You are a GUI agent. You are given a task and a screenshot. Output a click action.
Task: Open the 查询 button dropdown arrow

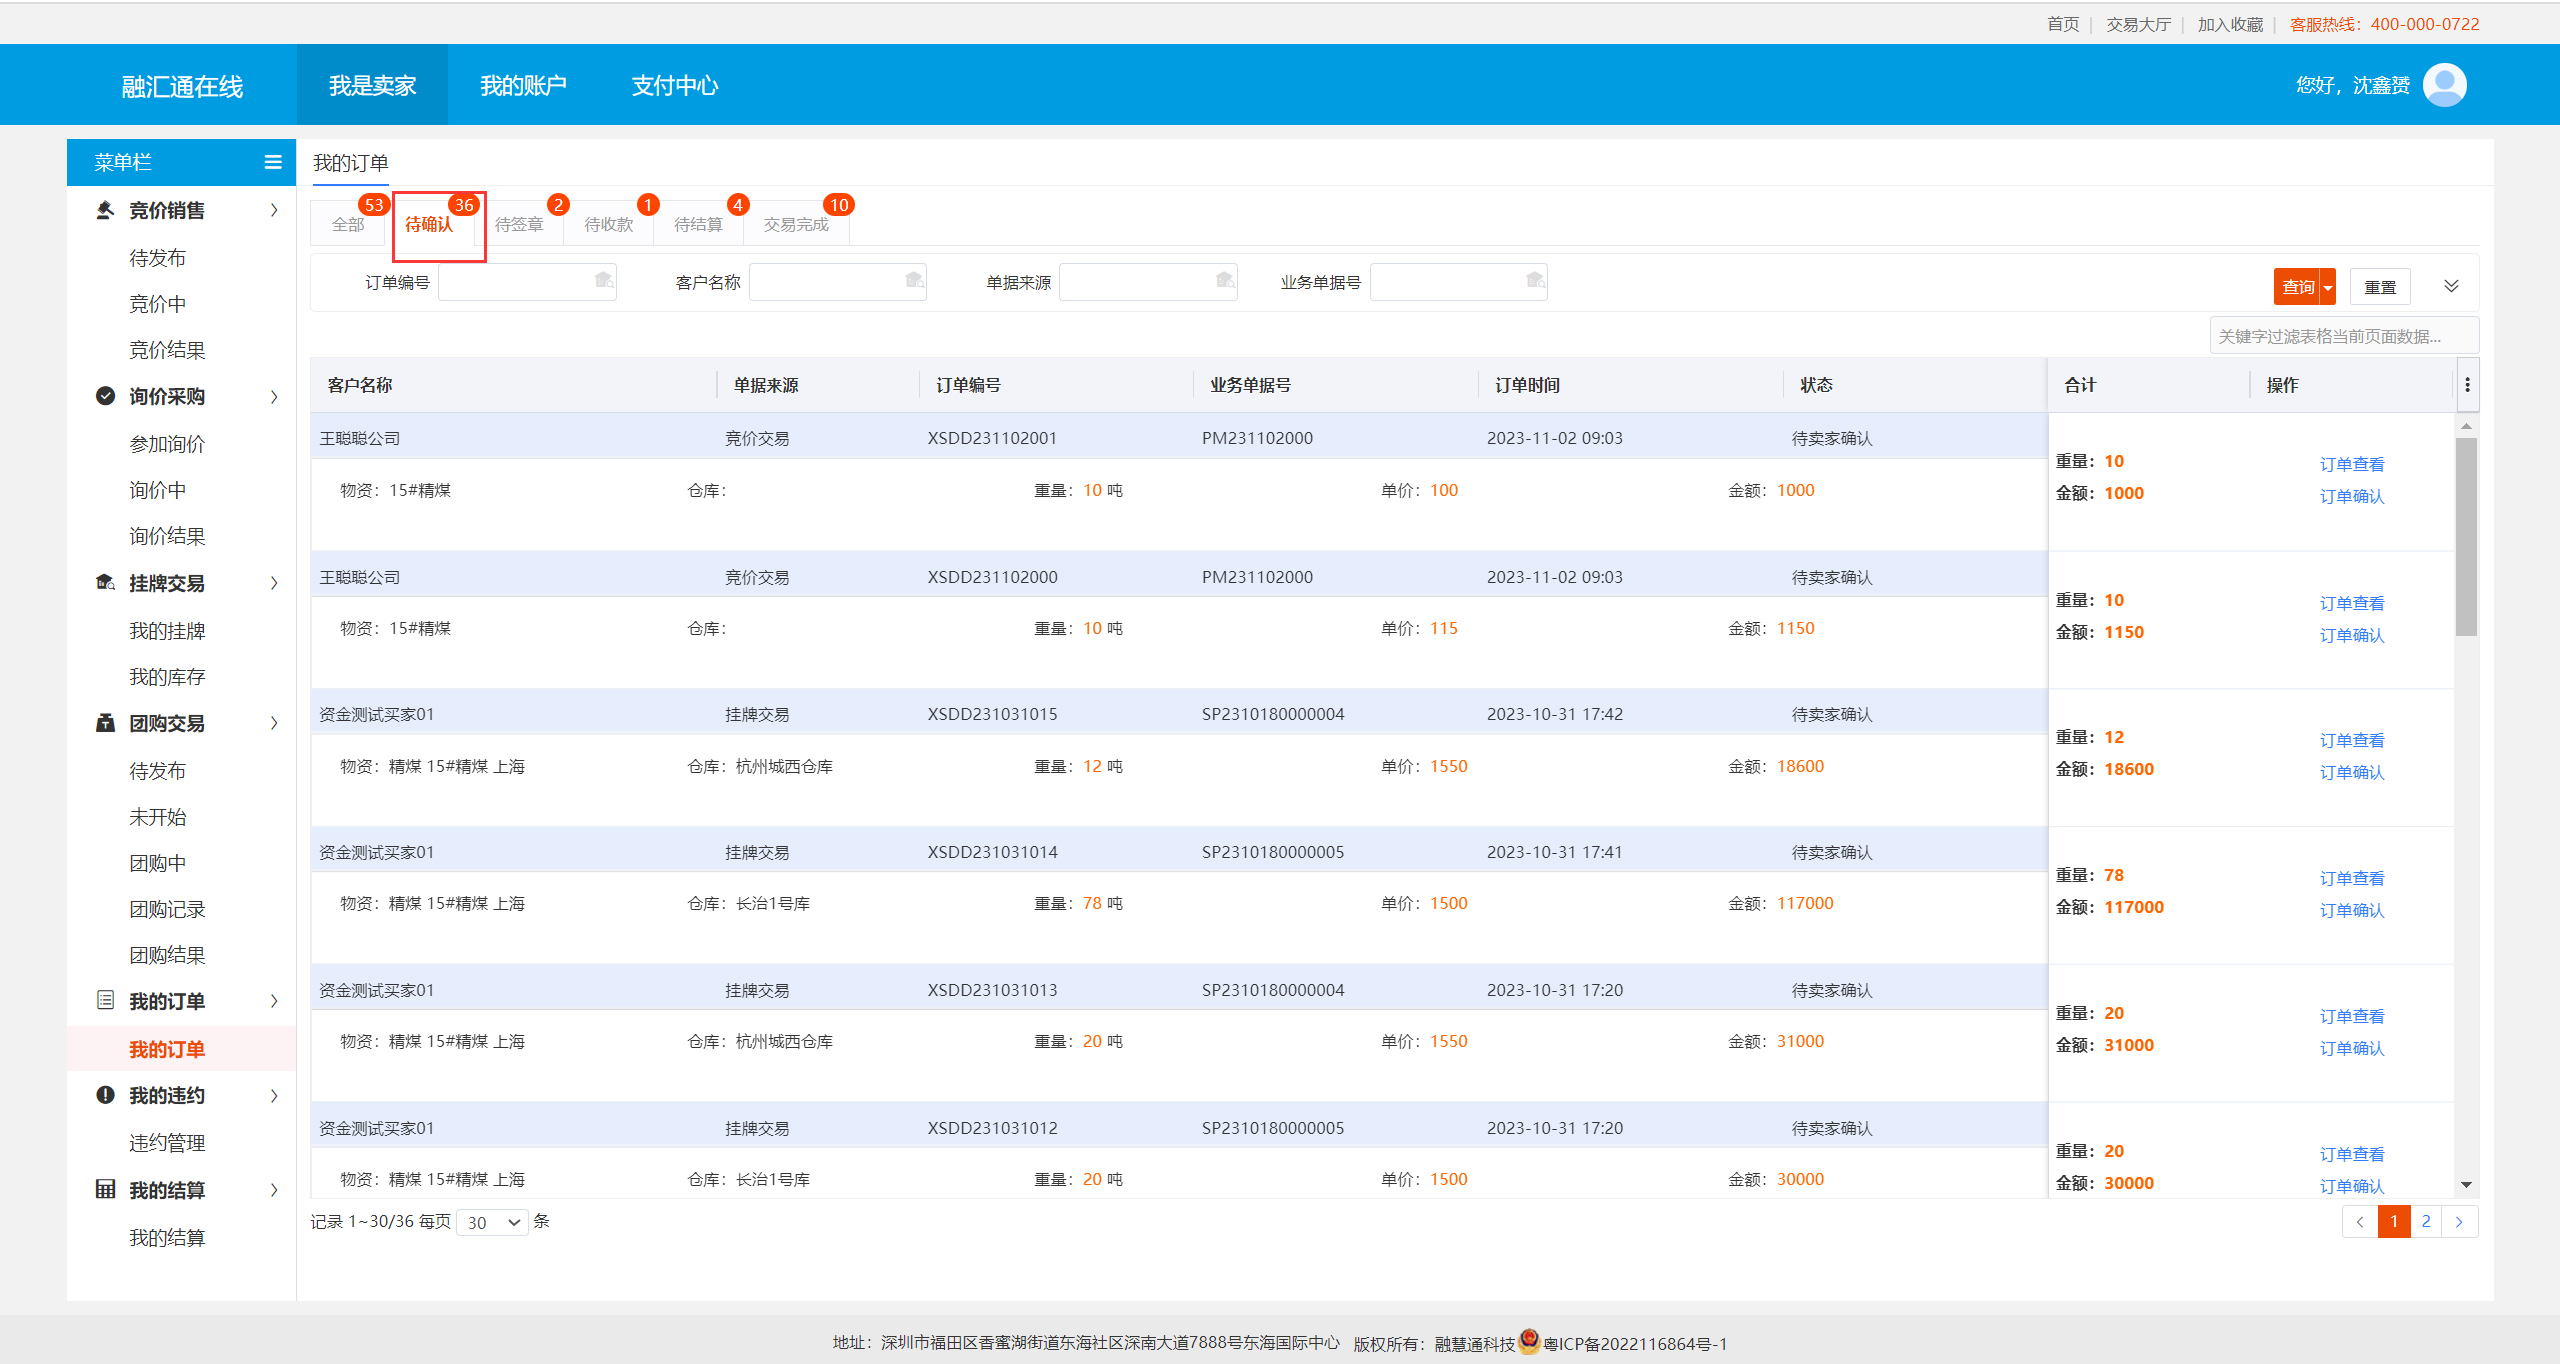click(x=2328, y=287)
